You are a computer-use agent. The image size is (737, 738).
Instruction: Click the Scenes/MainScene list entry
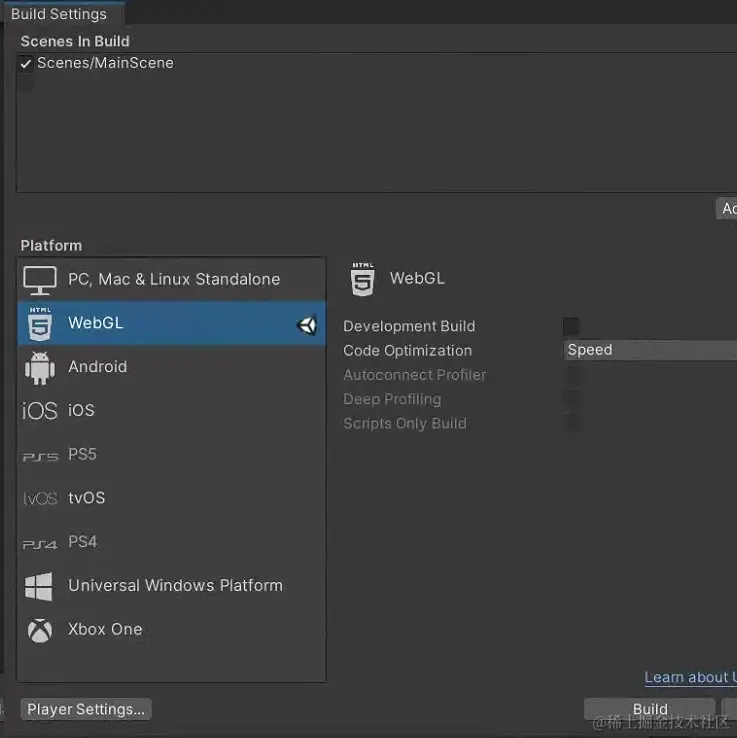tap(105, 63)
